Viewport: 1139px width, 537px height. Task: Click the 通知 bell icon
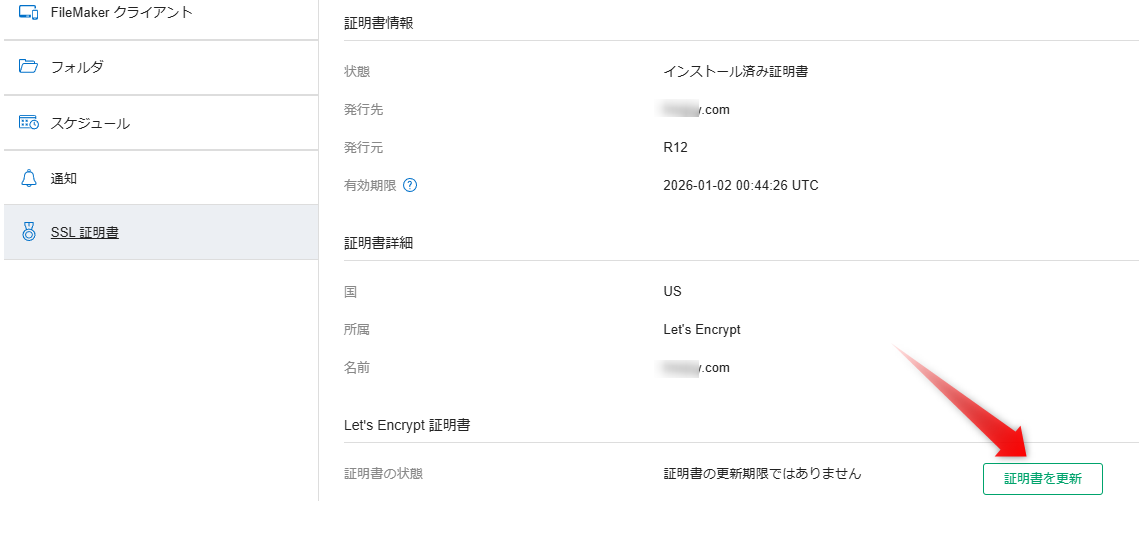pos(28,178)
